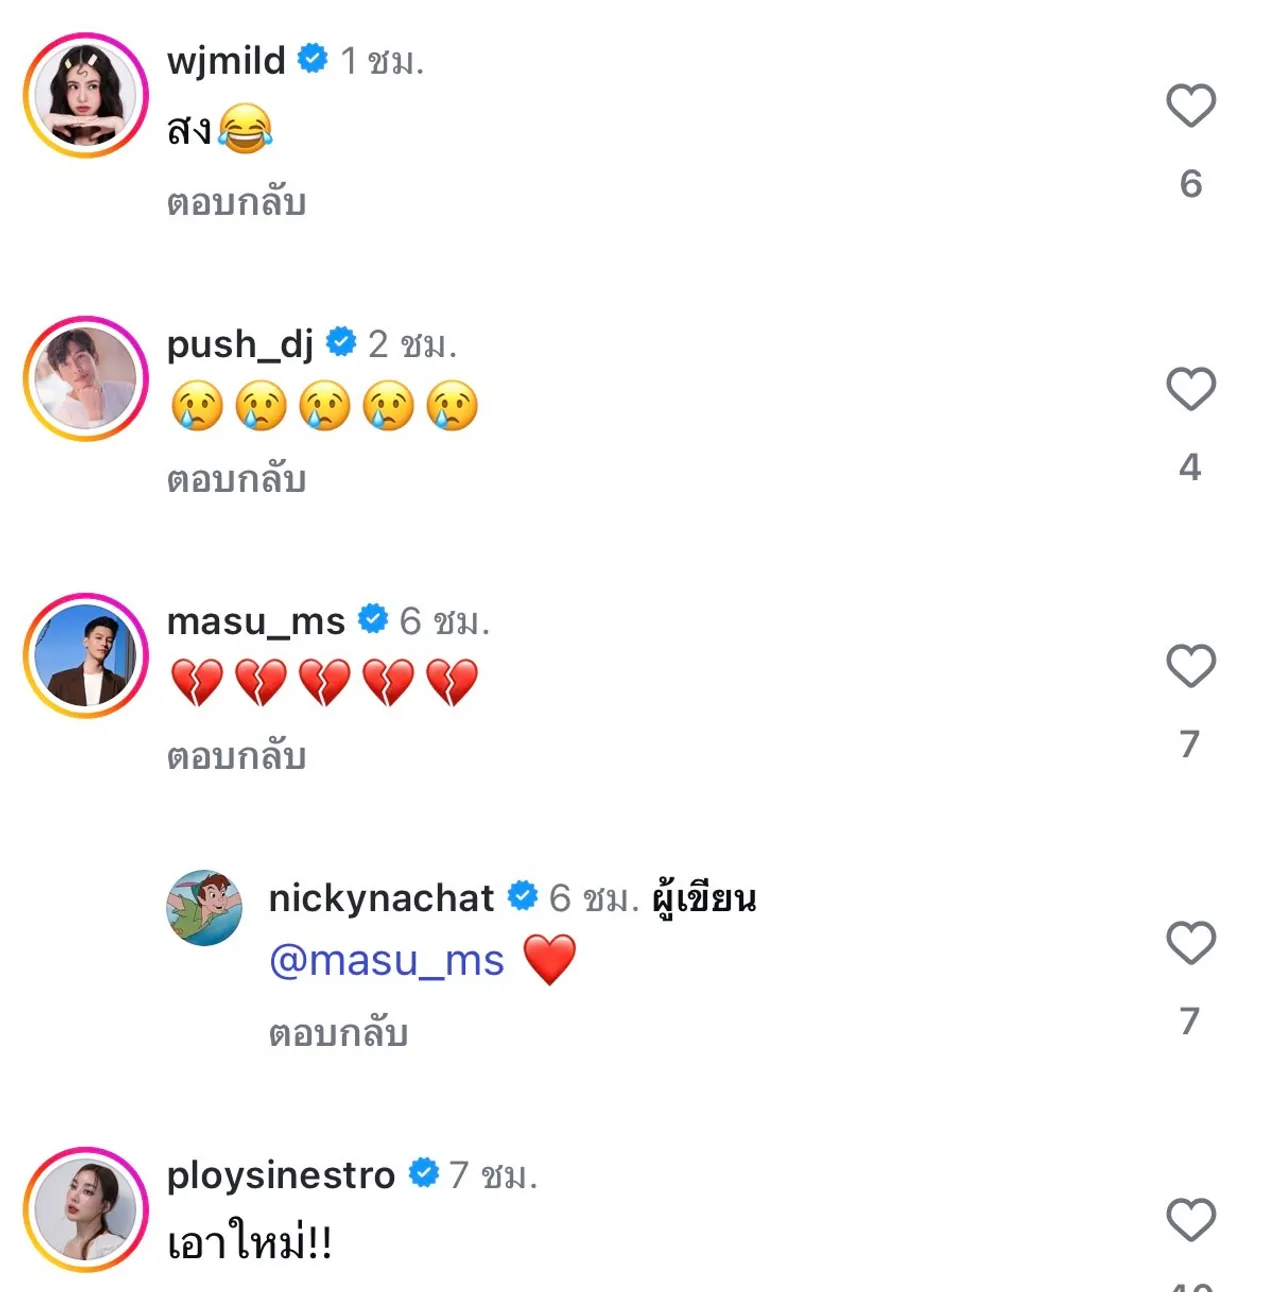This screenshot has height=1292, width=1280.
Task: Open masu_ms's profile avatar
Action: point(86,656)
